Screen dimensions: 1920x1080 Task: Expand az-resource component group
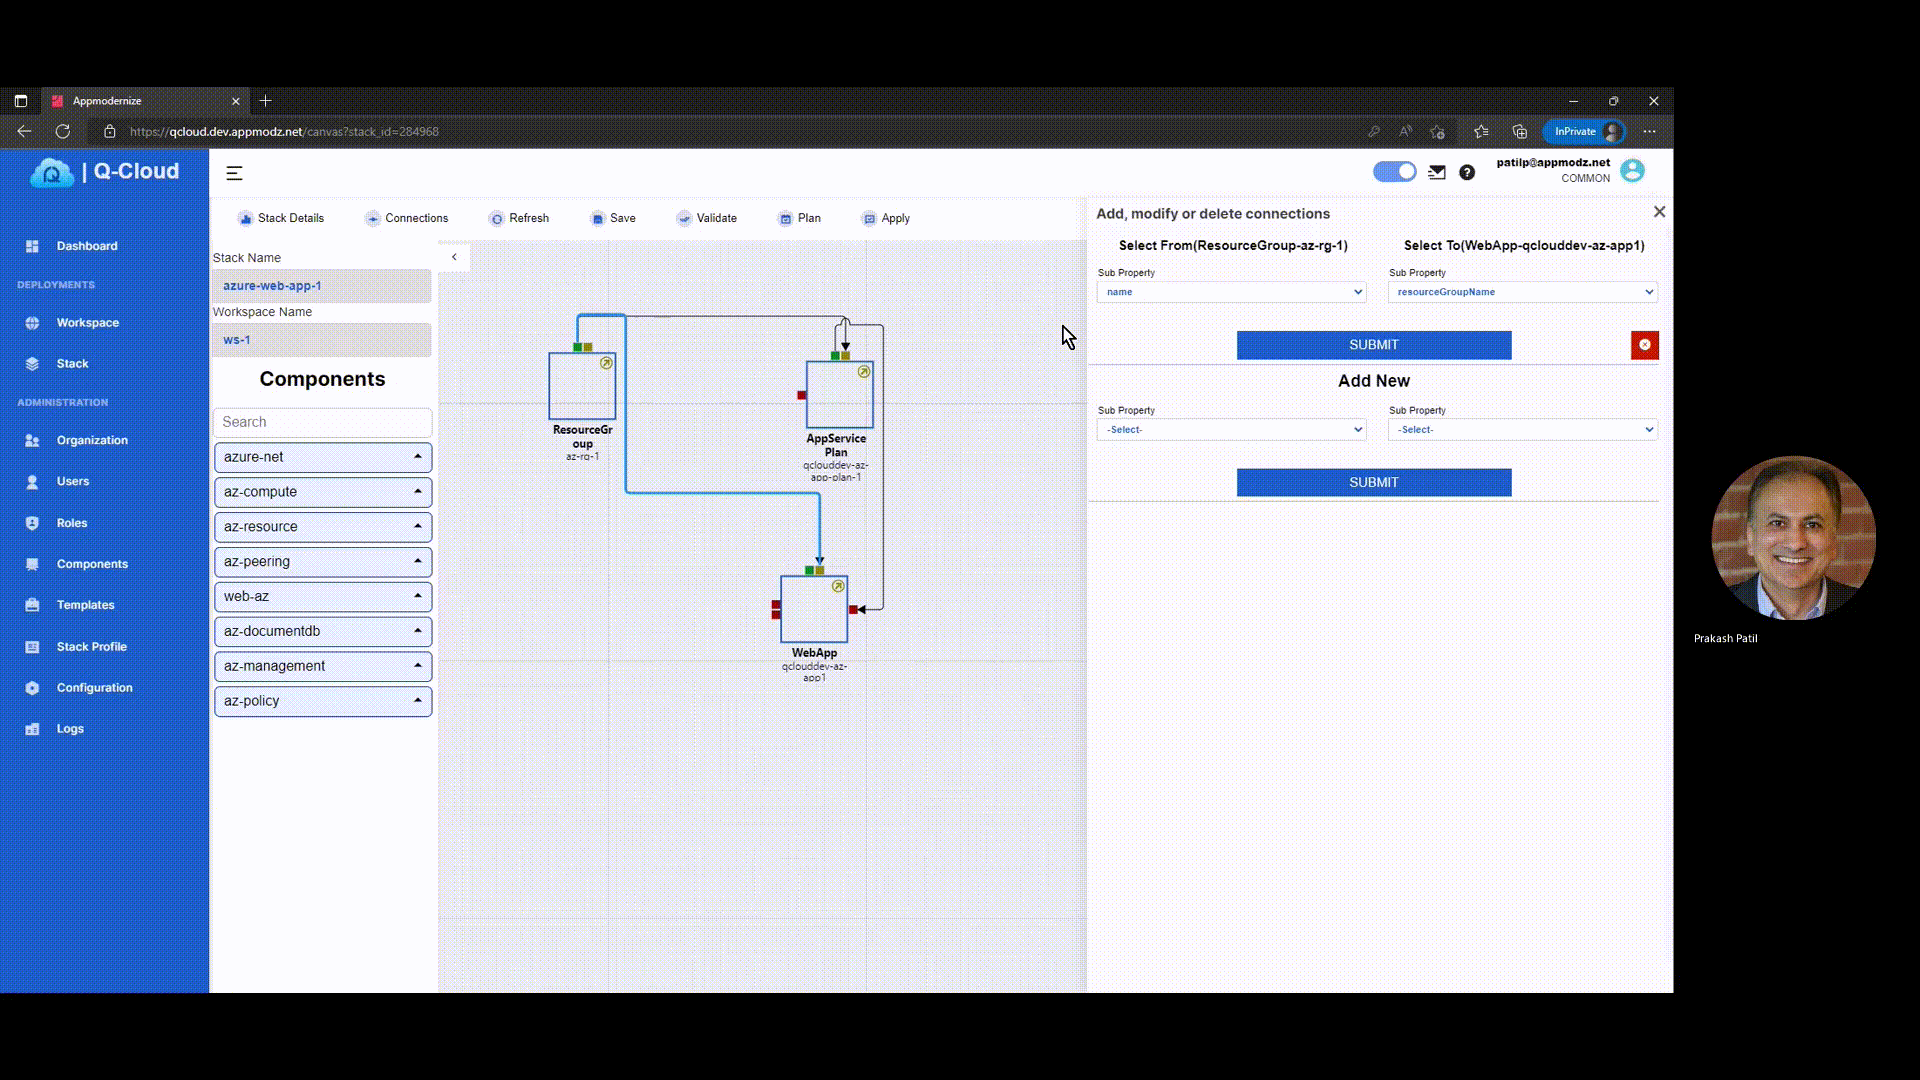pyautogui.click(x=323, y=527)
